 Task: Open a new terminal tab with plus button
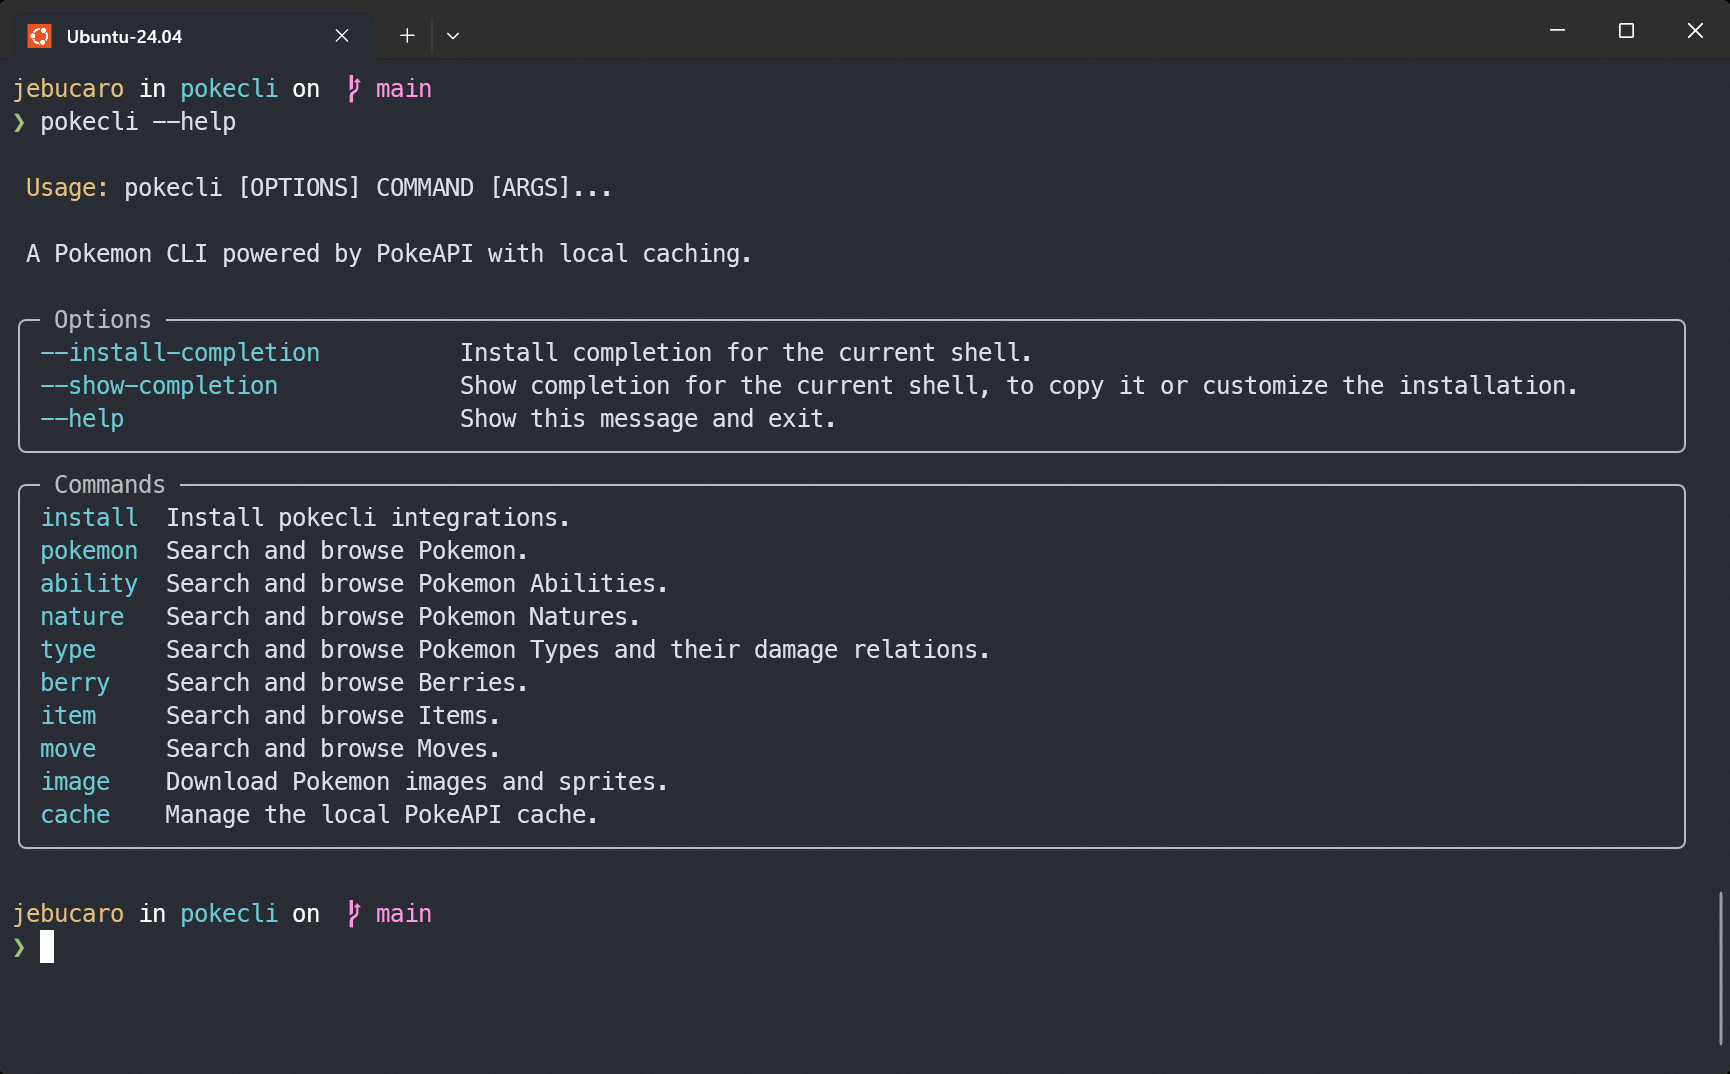pos(407,36)
